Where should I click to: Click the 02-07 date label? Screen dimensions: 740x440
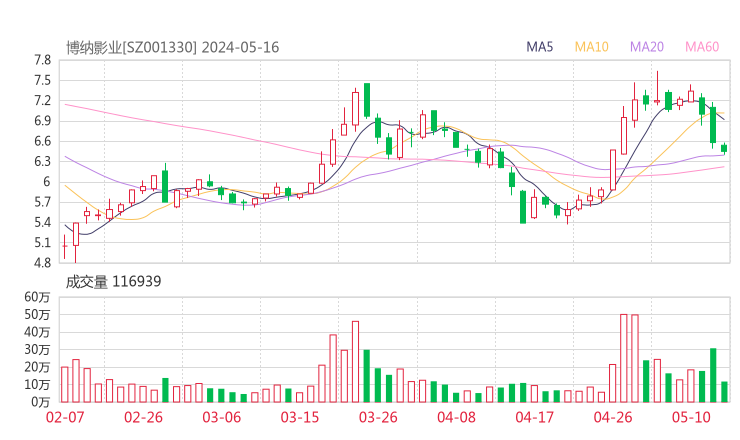click(x=65, y=417)
